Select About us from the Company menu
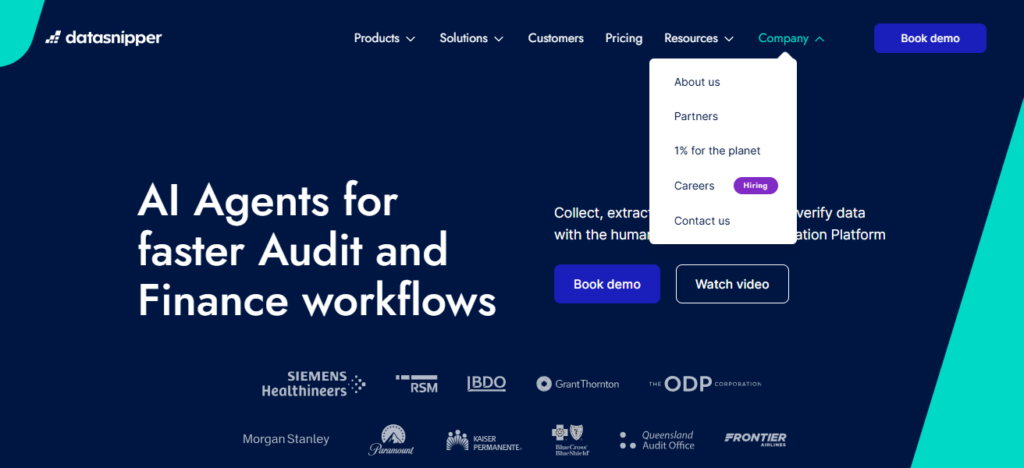The image size is (1024, 468). [x=697, y=82]
